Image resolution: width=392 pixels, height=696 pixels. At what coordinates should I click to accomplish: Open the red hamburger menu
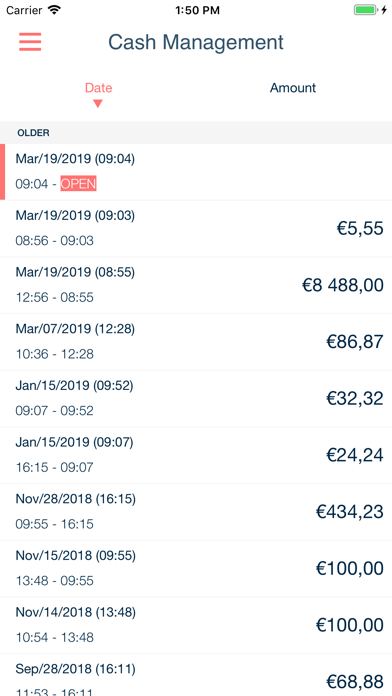[30, 42]
